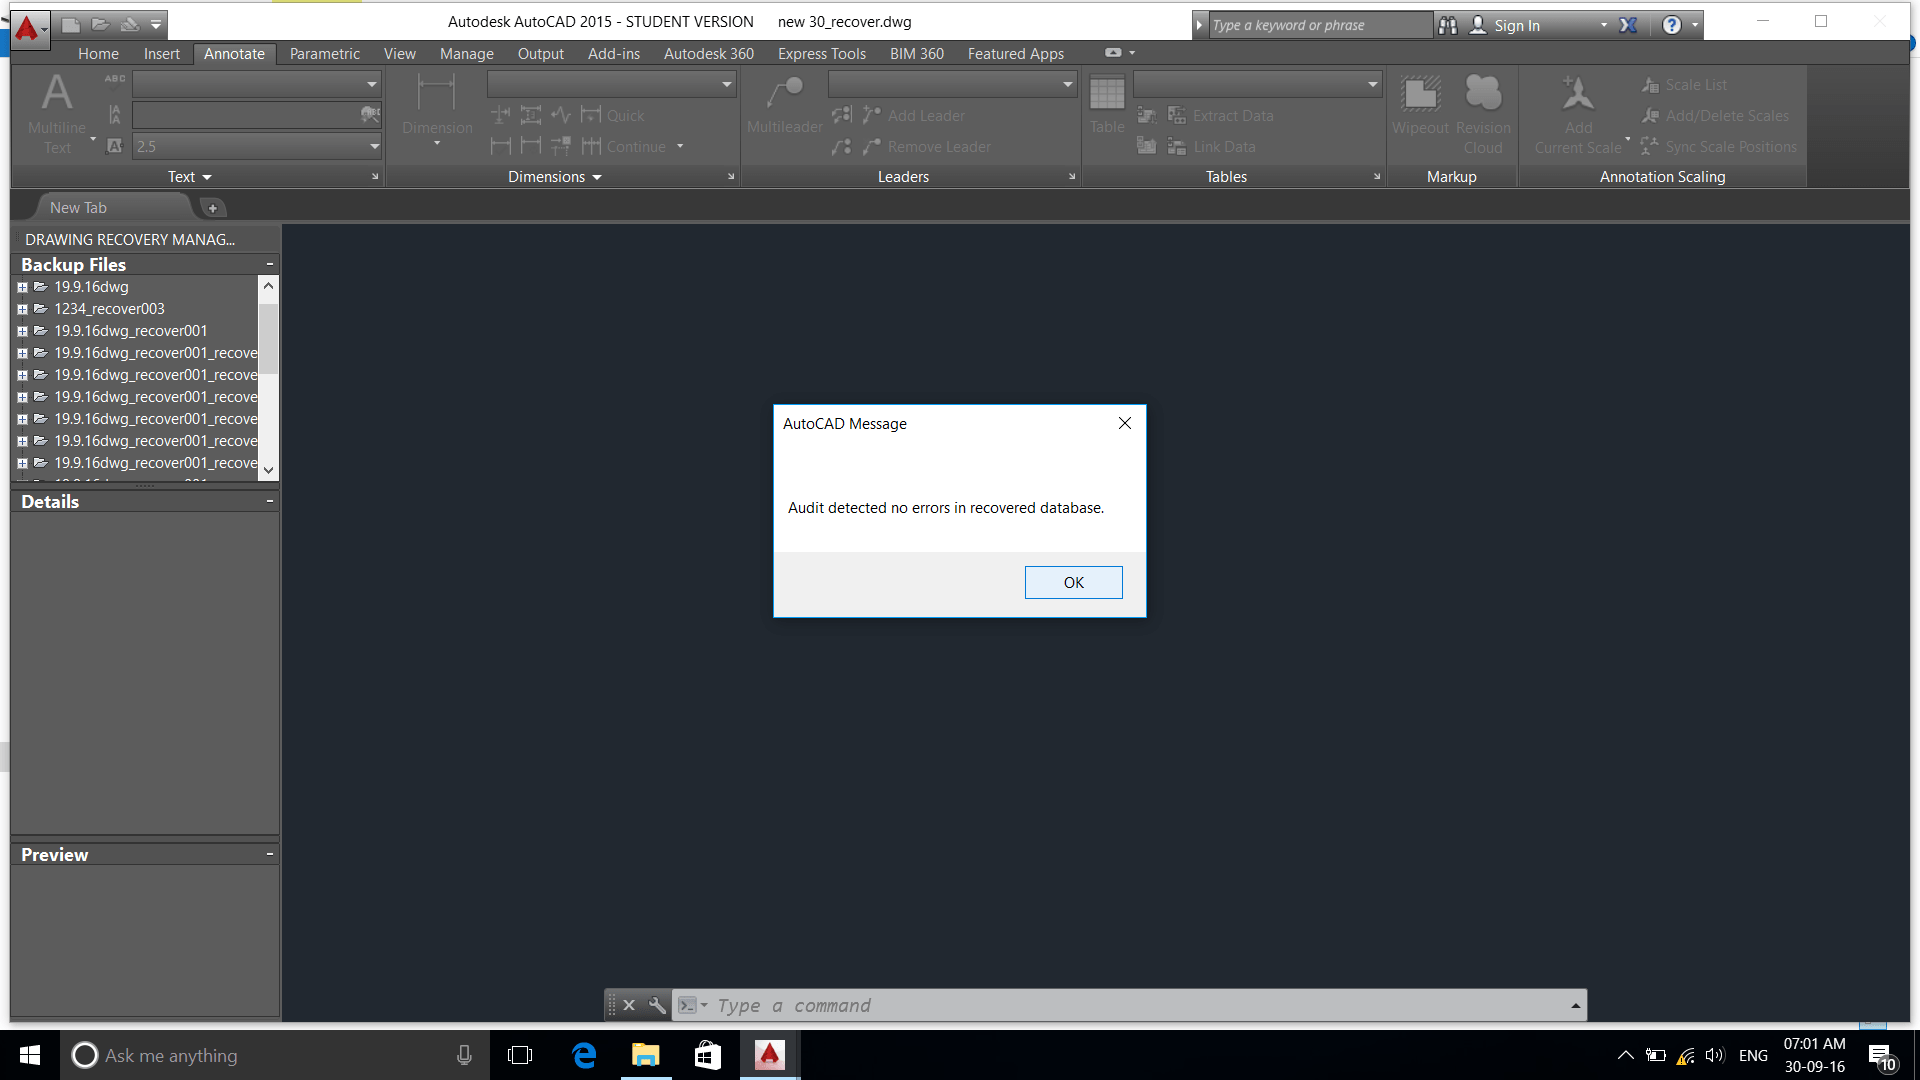This screenshot has width=1920, height=1080.
Task: Collapse the Details section
Action: [x=270, y=501]
